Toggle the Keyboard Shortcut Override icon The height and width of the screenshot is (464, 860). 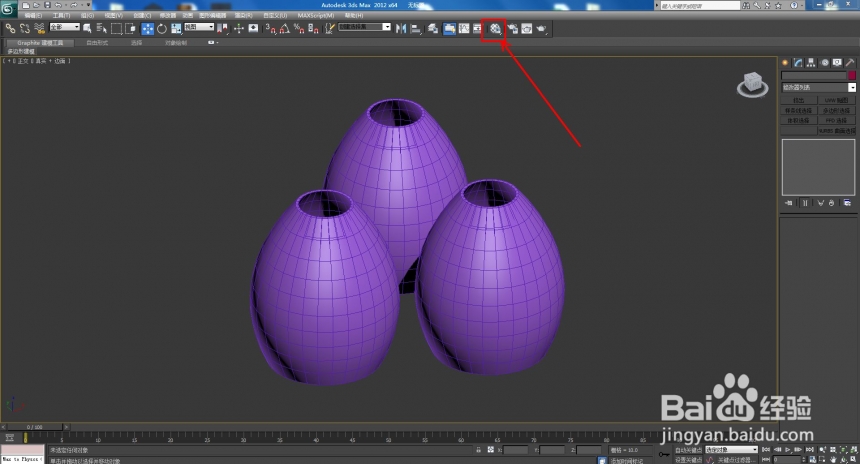click(253, 28)
